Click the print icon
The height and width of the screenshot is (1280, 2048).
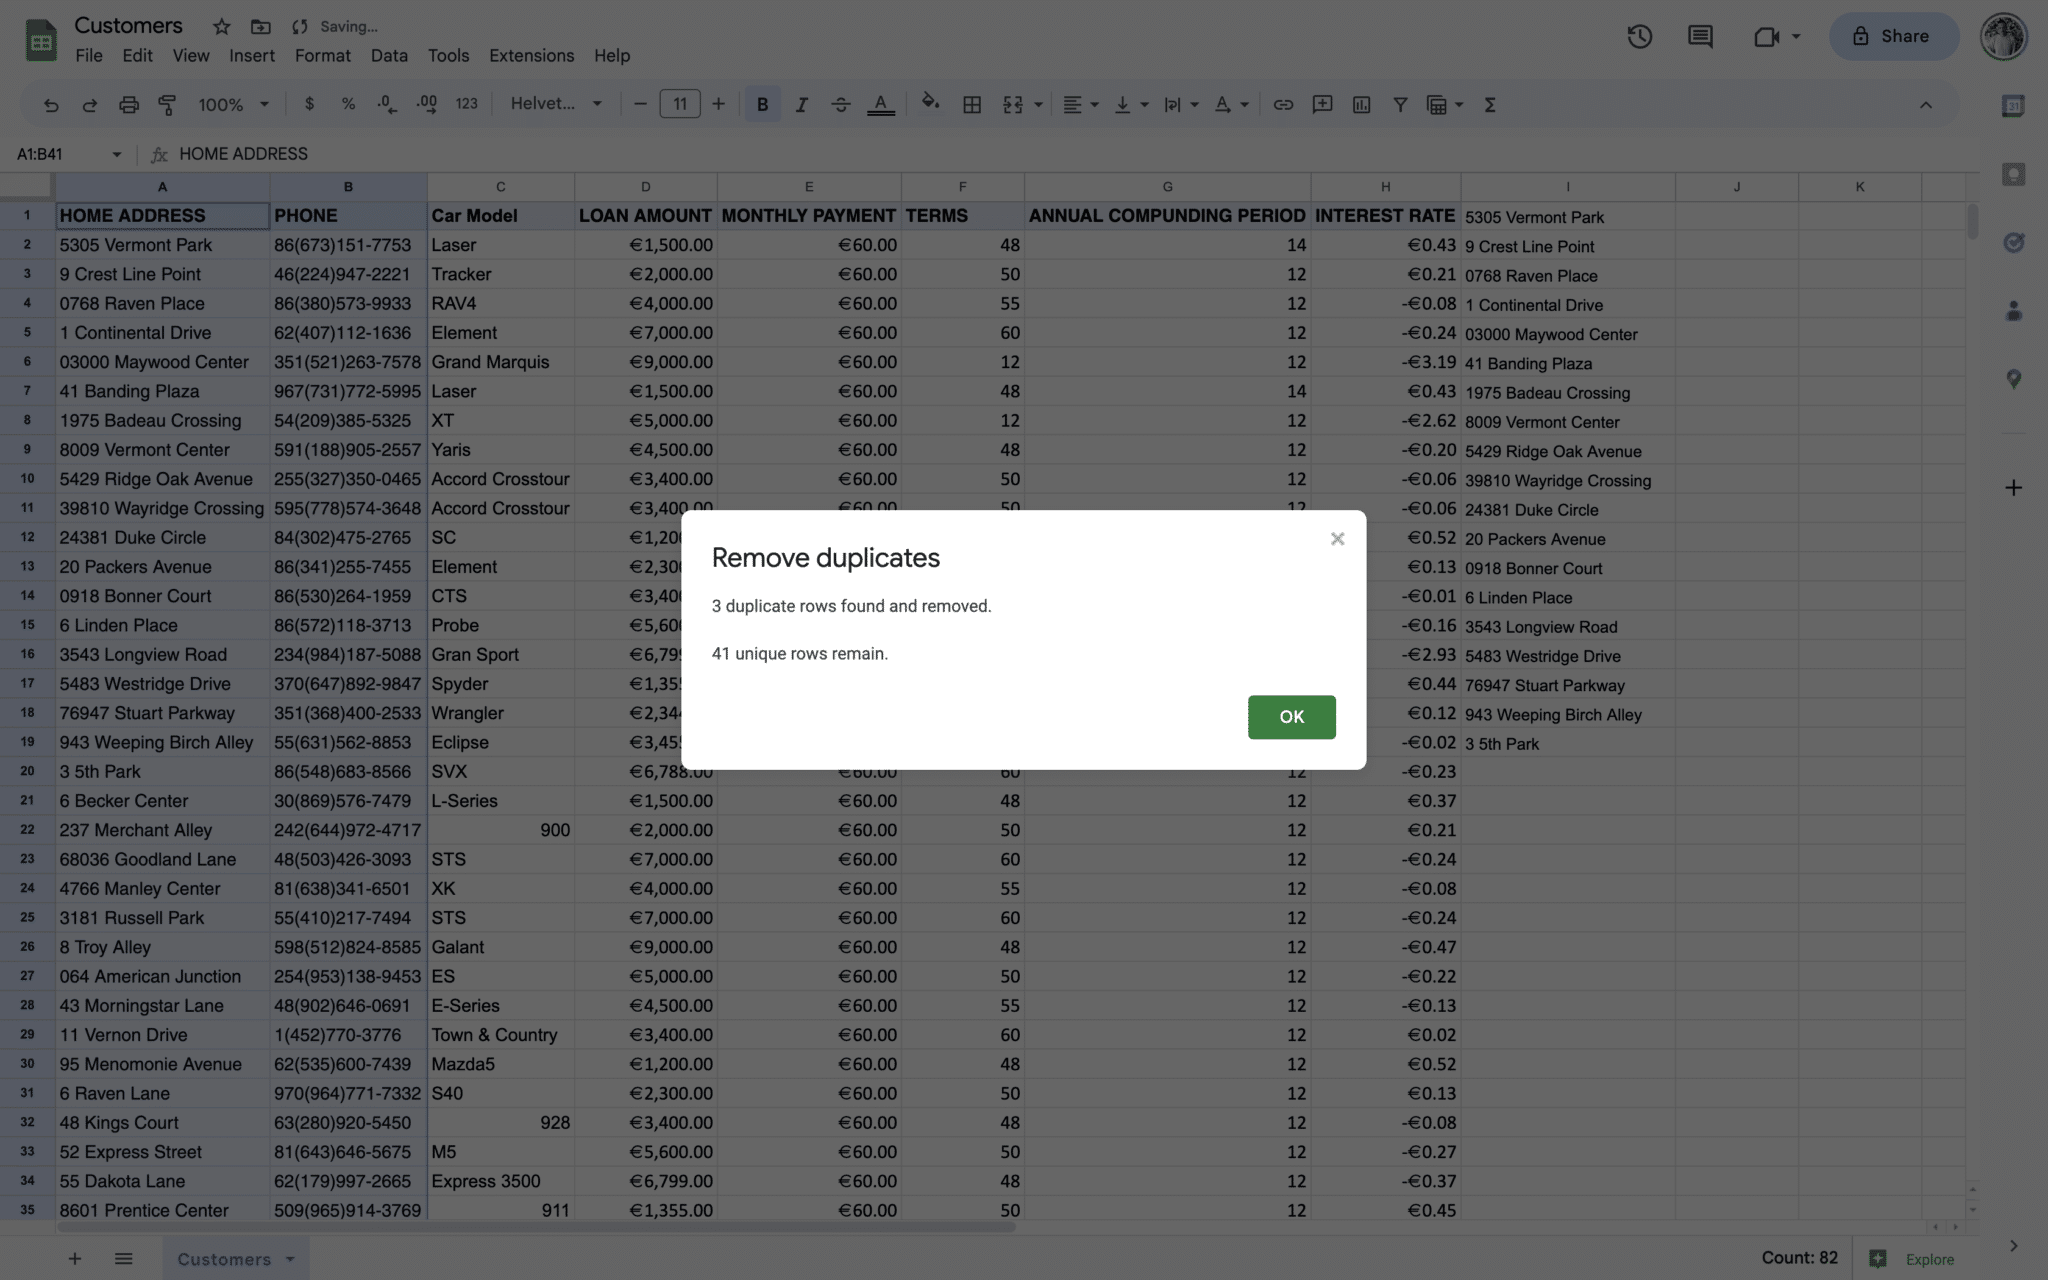coord(128,105)
